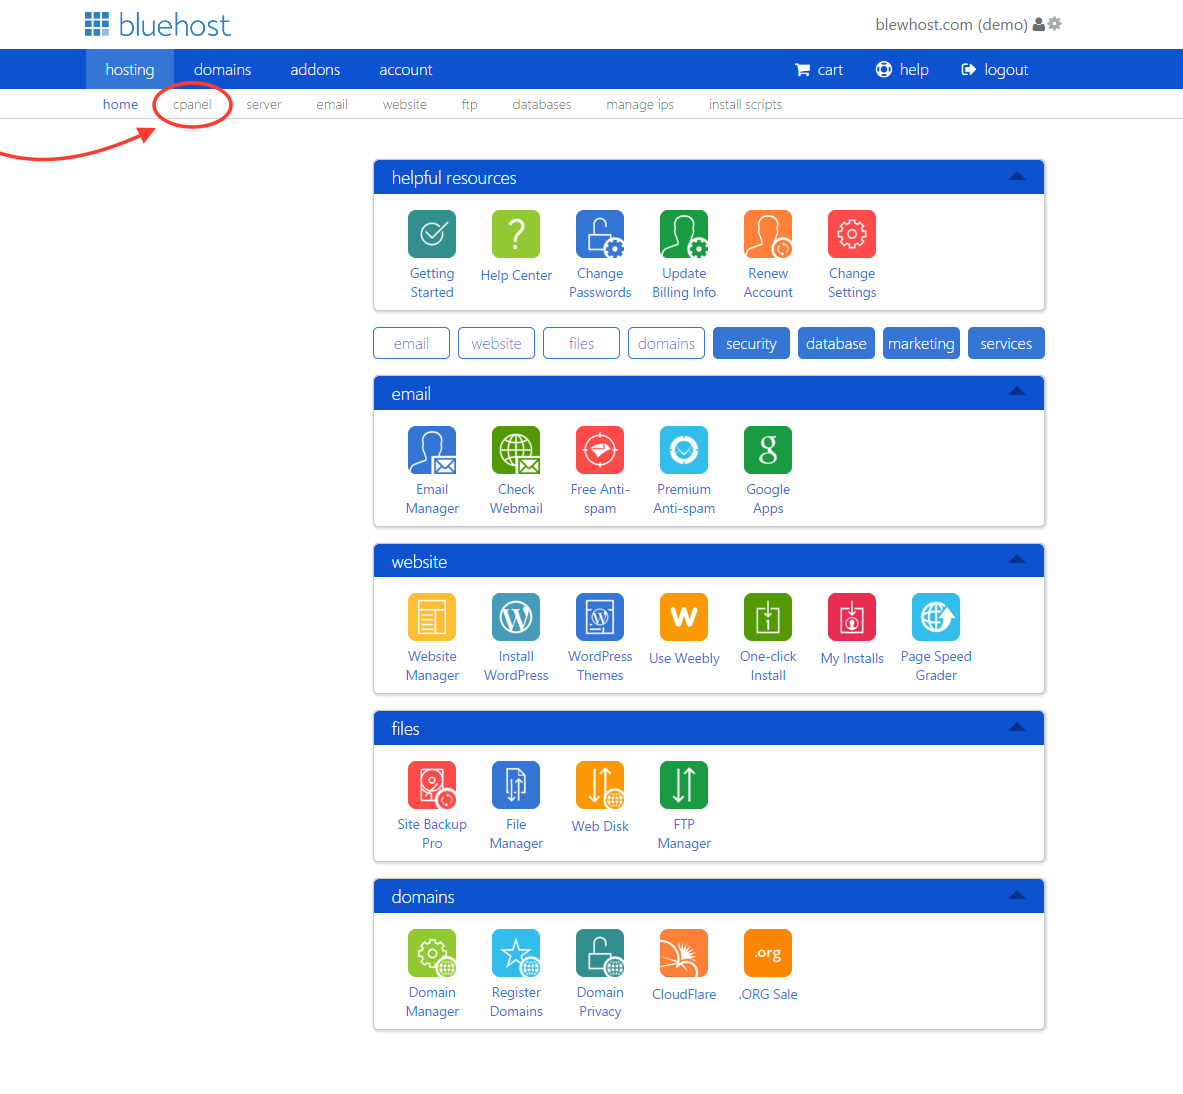The height and width of the screenshot is (1094, 1183).
Task: Open the addons main tab
Action: (x=315, y=69)
